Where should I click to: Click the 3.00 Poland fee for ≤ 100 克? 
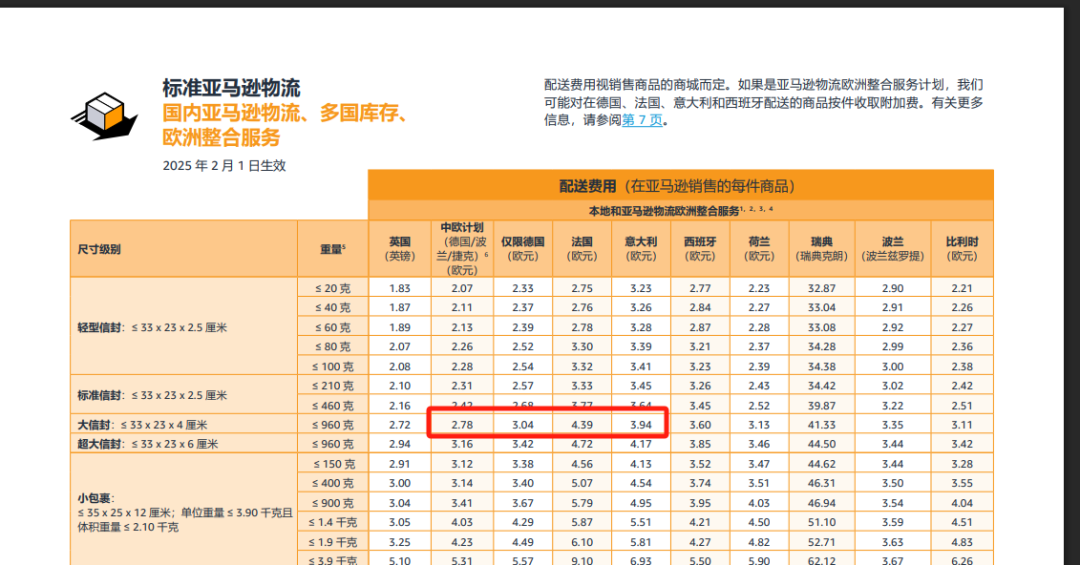893,367
